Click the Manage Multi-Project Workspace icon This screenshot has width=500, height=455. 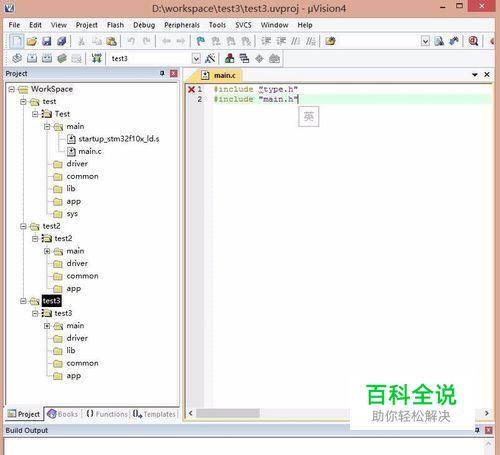point(244,59)
